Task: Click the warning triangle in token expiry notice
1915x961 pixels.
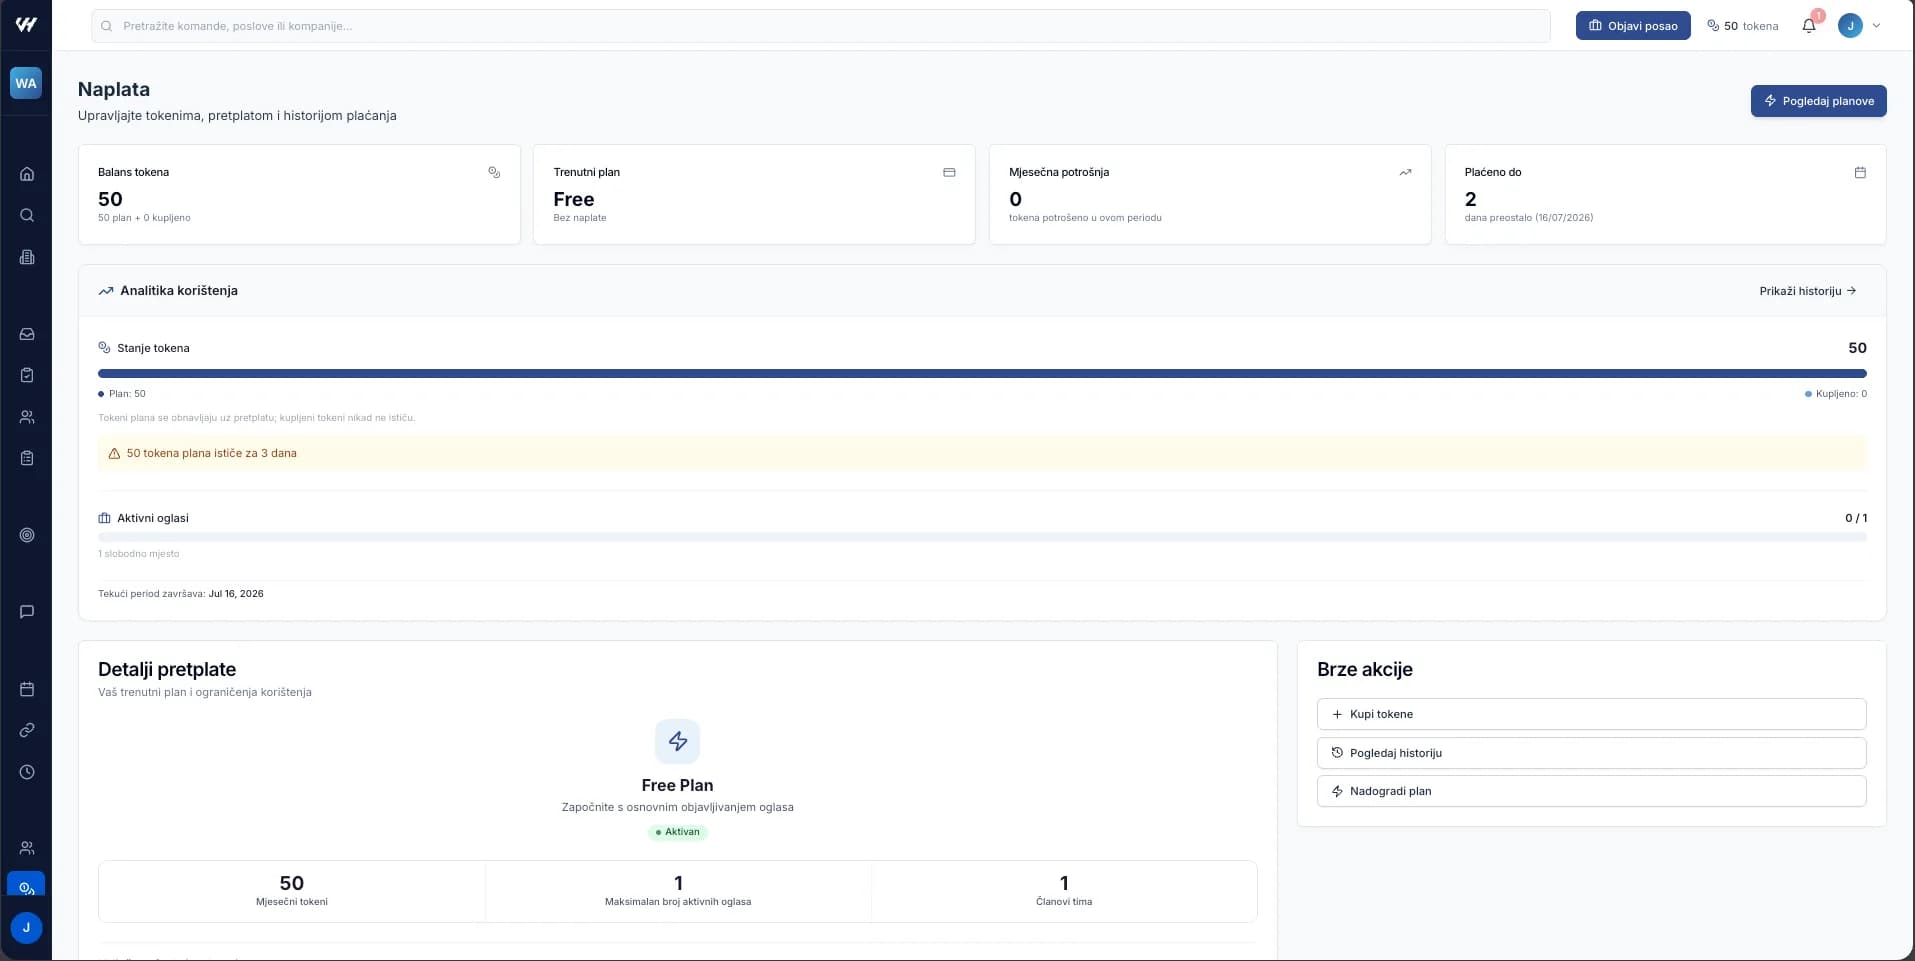Action: (114, 454)
